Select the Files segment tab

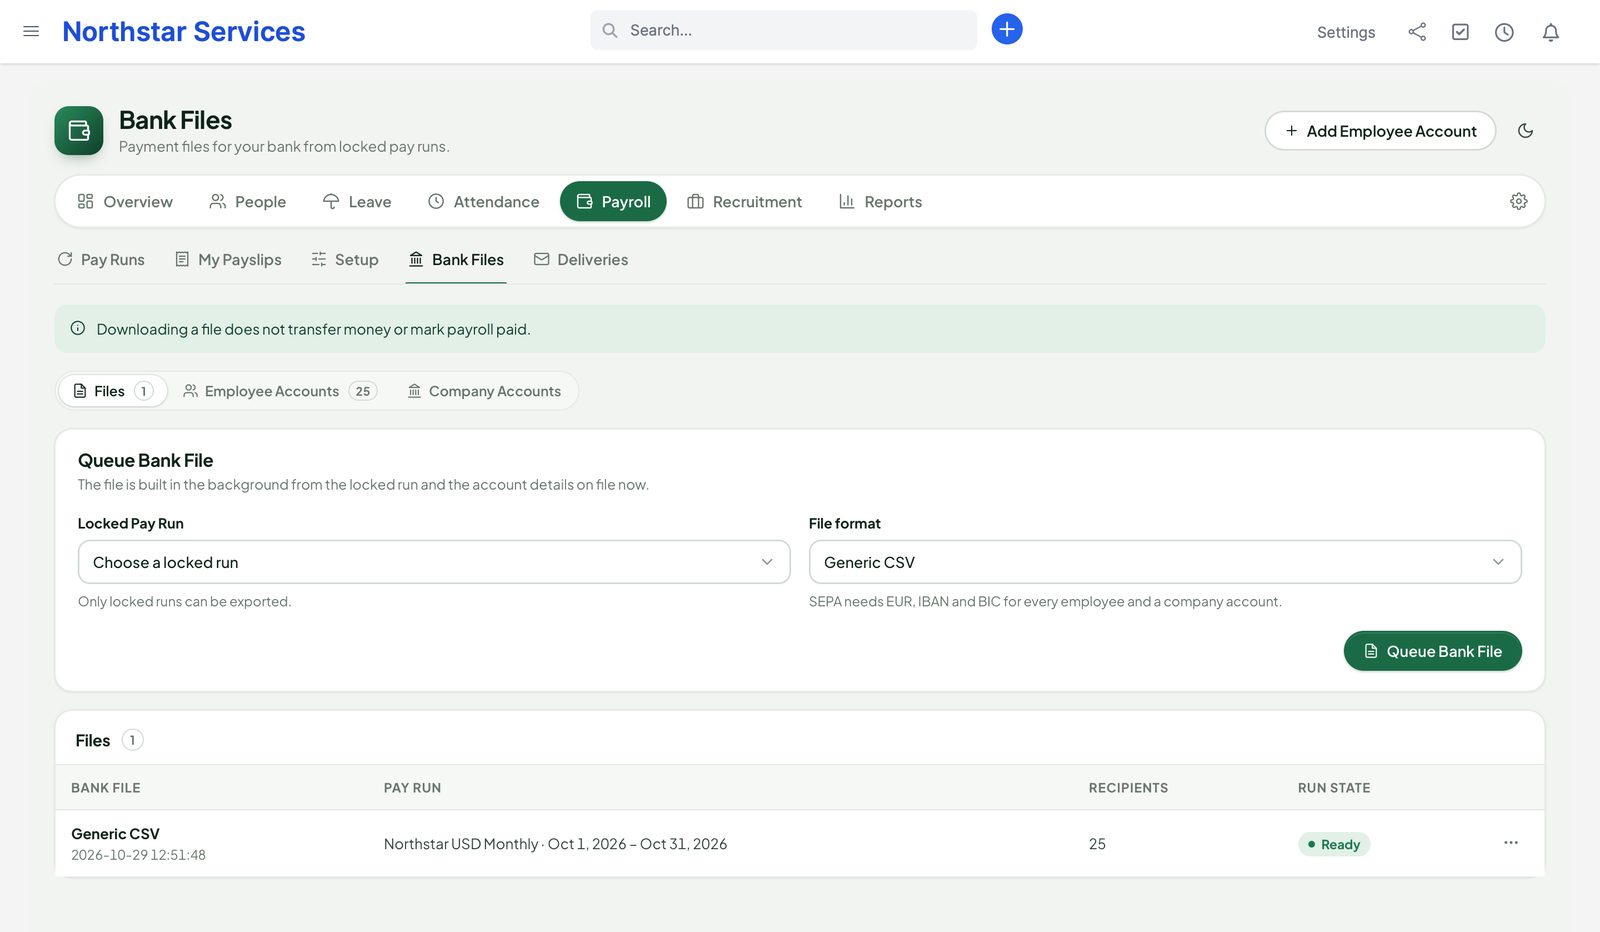[x=113, y=391]
